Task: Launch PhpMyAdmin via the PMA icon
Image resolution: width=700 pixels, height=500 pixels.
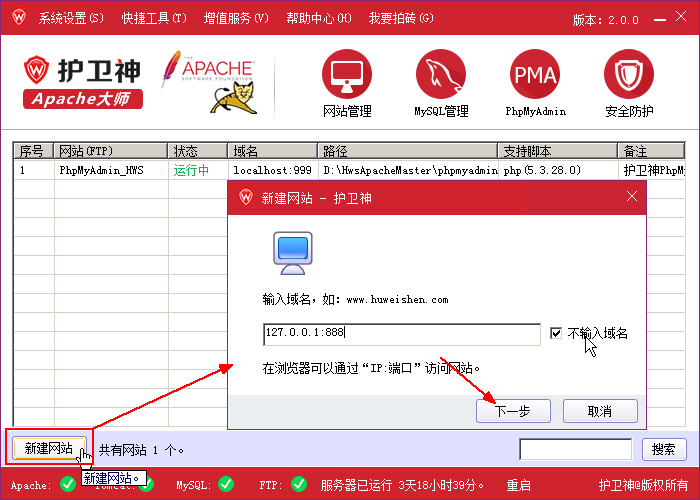Action: click(x=535, y=74)
